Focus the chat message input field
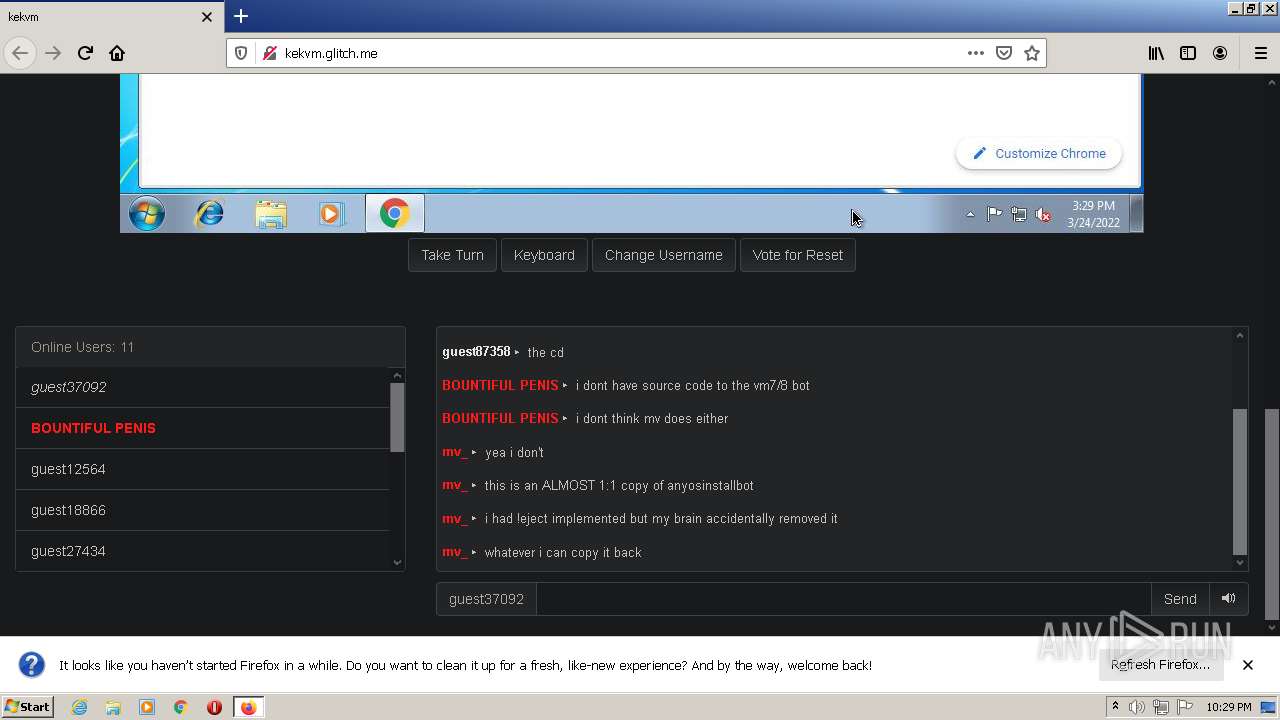The height and width of the screenshot is (720, 1280). point(844,599)
